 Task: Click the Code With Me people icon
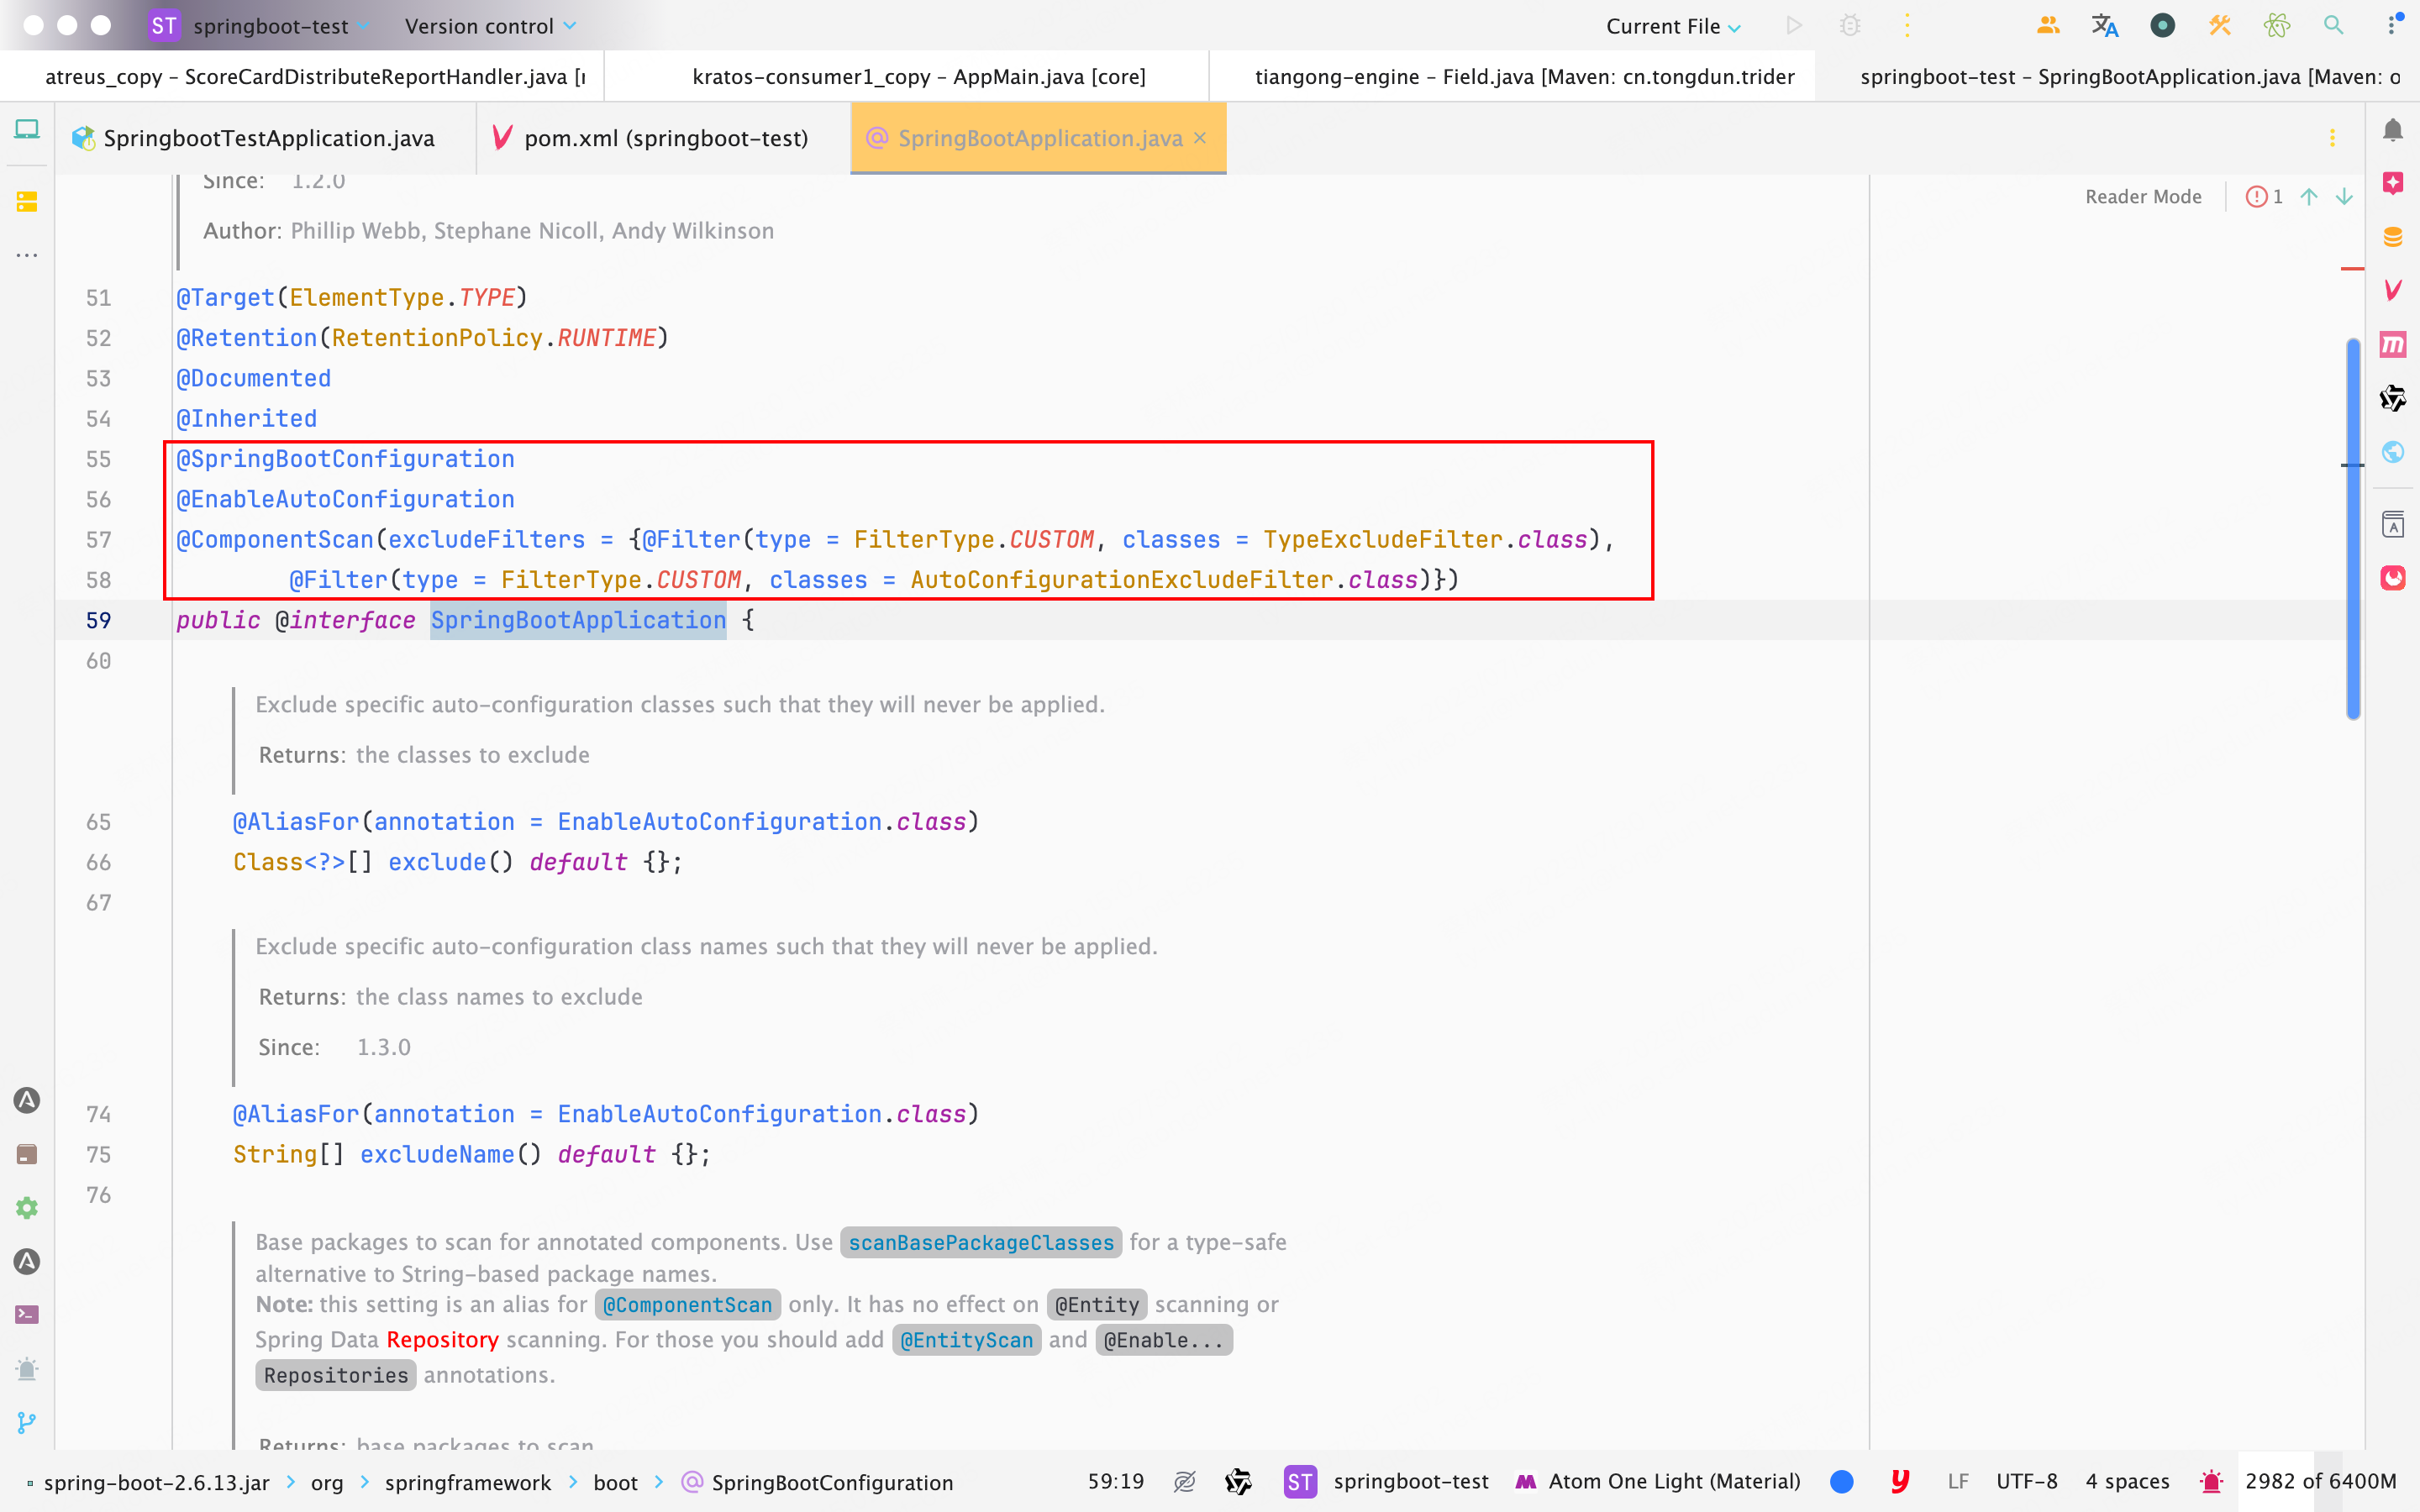tap(2047, 26)
